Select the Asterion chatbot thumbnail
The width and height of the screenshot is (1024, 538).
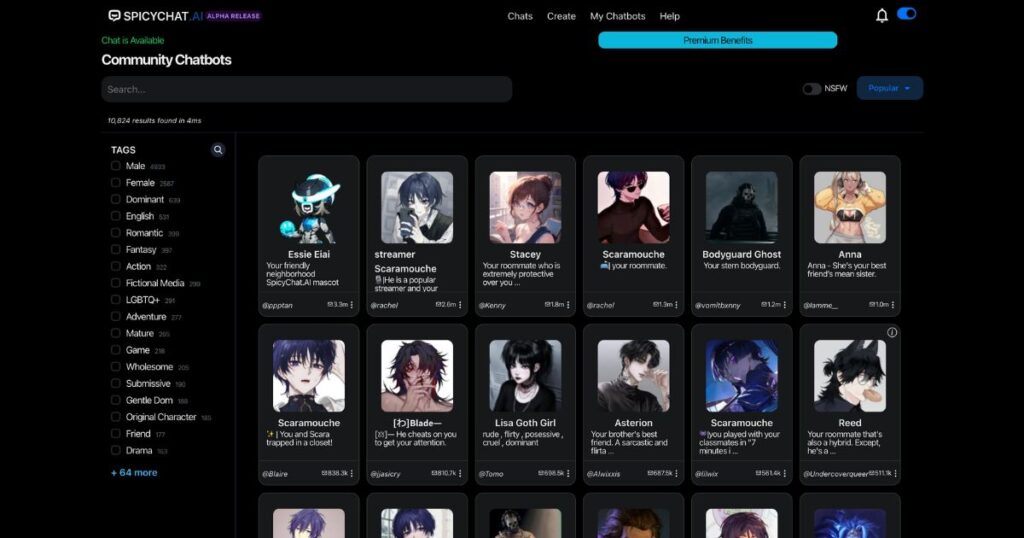[633, 375]
